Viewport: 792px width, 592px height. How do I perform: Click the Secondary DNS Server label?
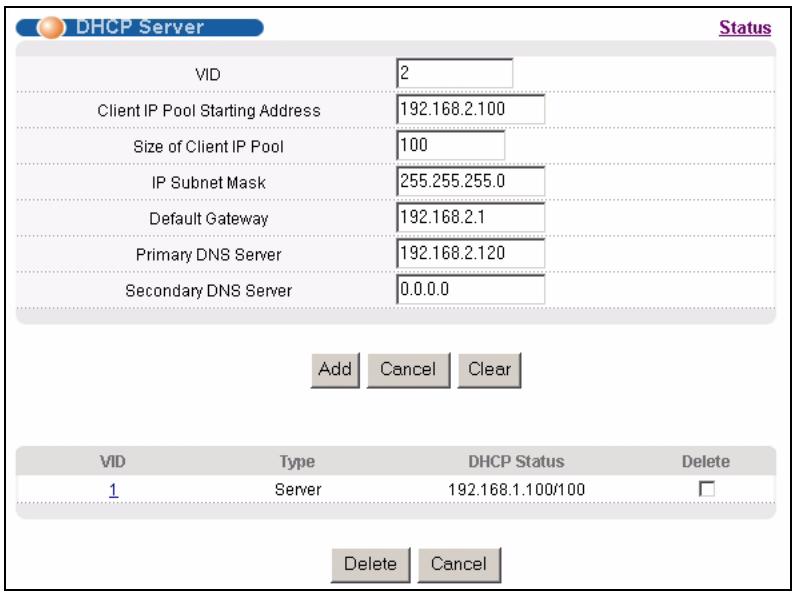click(x=209, y=290)
